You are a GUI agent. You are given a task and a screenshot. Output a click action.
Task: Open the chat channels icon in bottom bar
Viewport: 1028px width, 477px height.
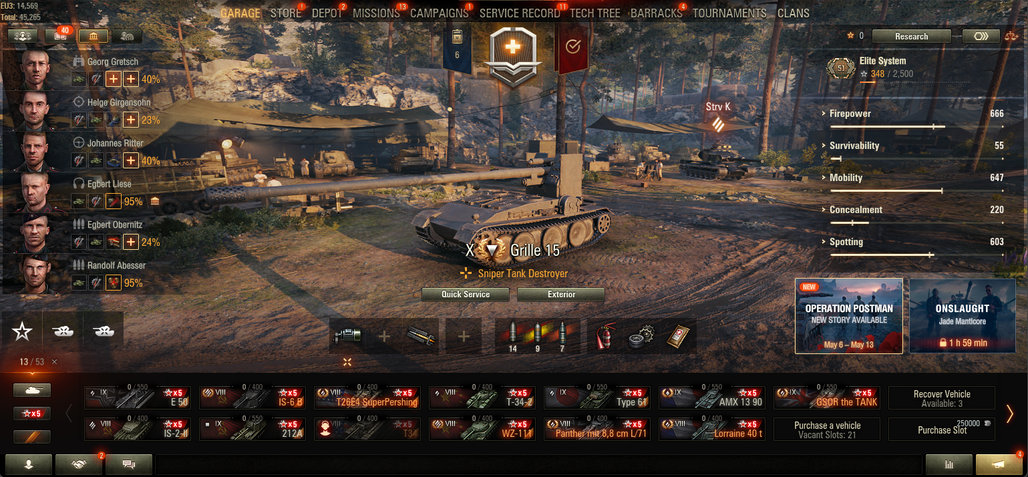click(x=128, y=465)
